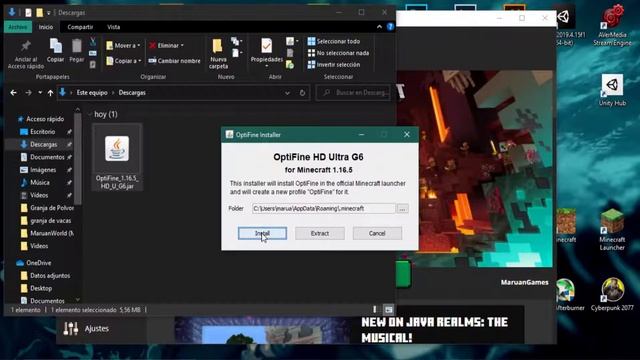The width and height of the screenshot is (640, 360).
Task: Click the Buscar en Descargas search box
Action: click(353, 93)
